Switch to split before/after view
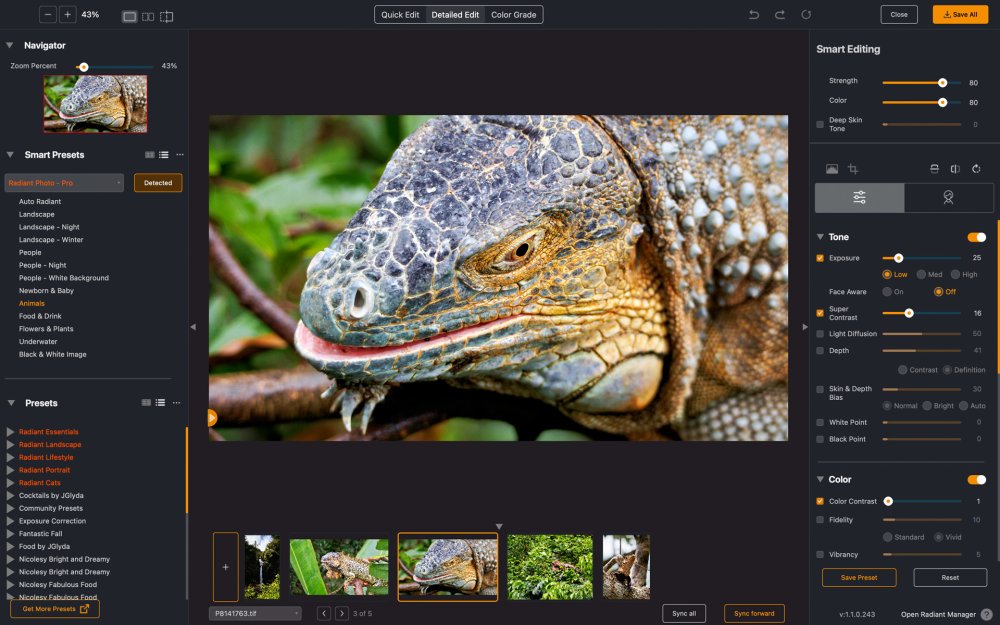This screenshot has width=1000, height=625. click(166, 17)
